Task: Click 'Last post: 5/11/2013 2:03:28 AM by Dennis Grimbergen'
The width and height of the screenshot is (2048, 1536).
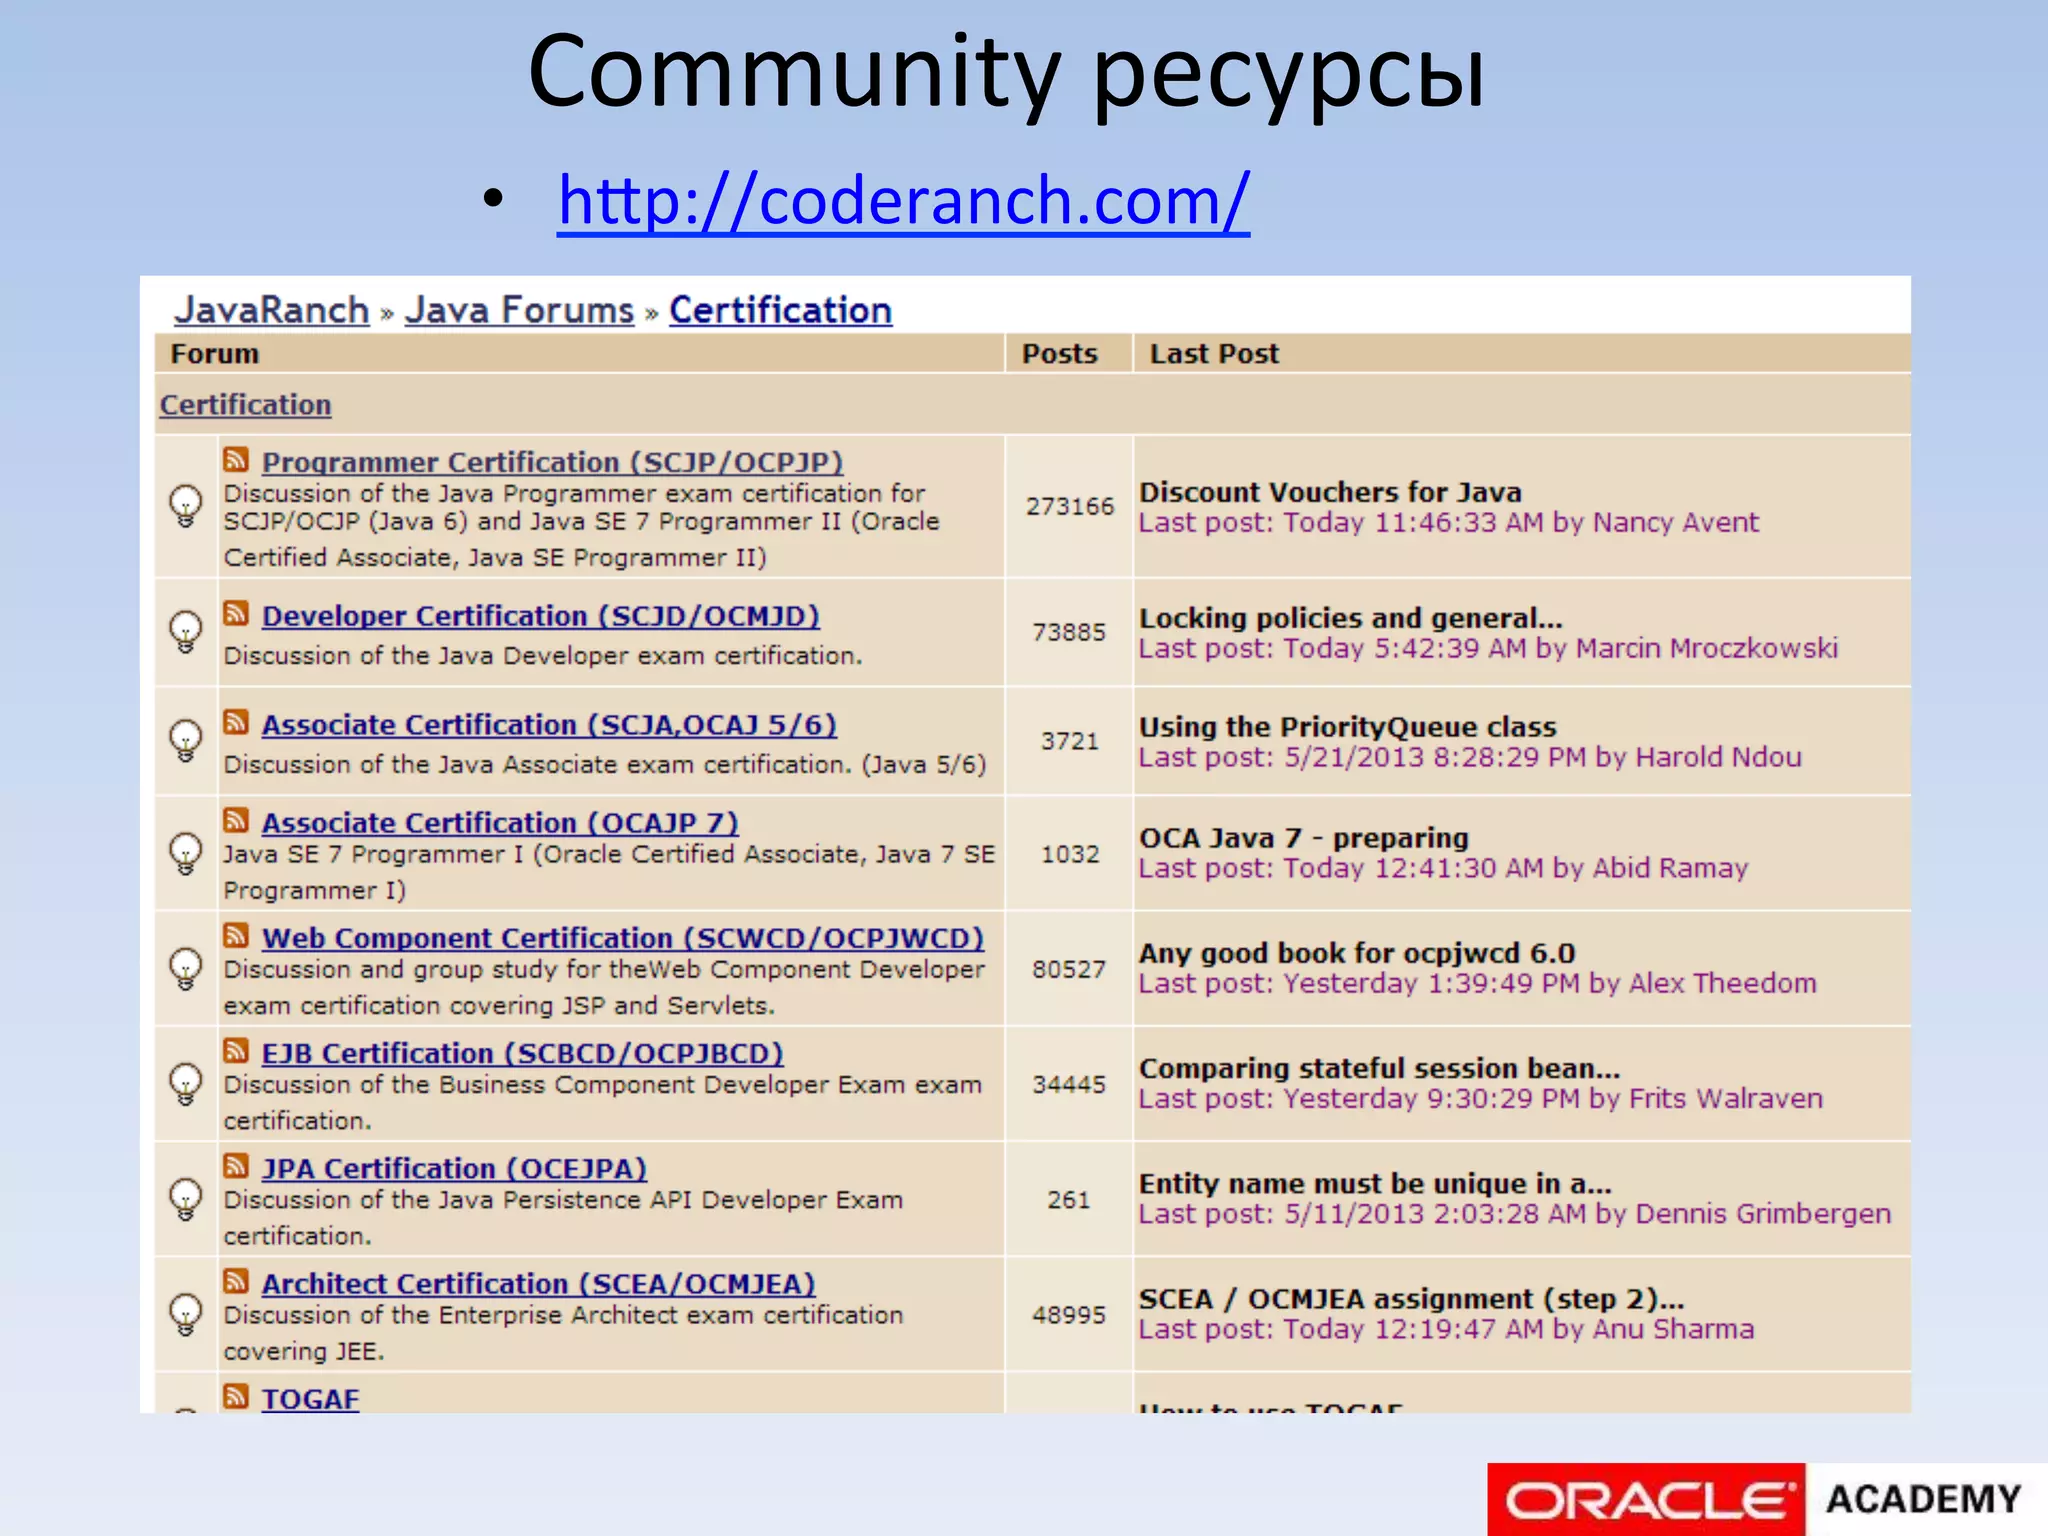Action: click(x=1515, y=1214)
